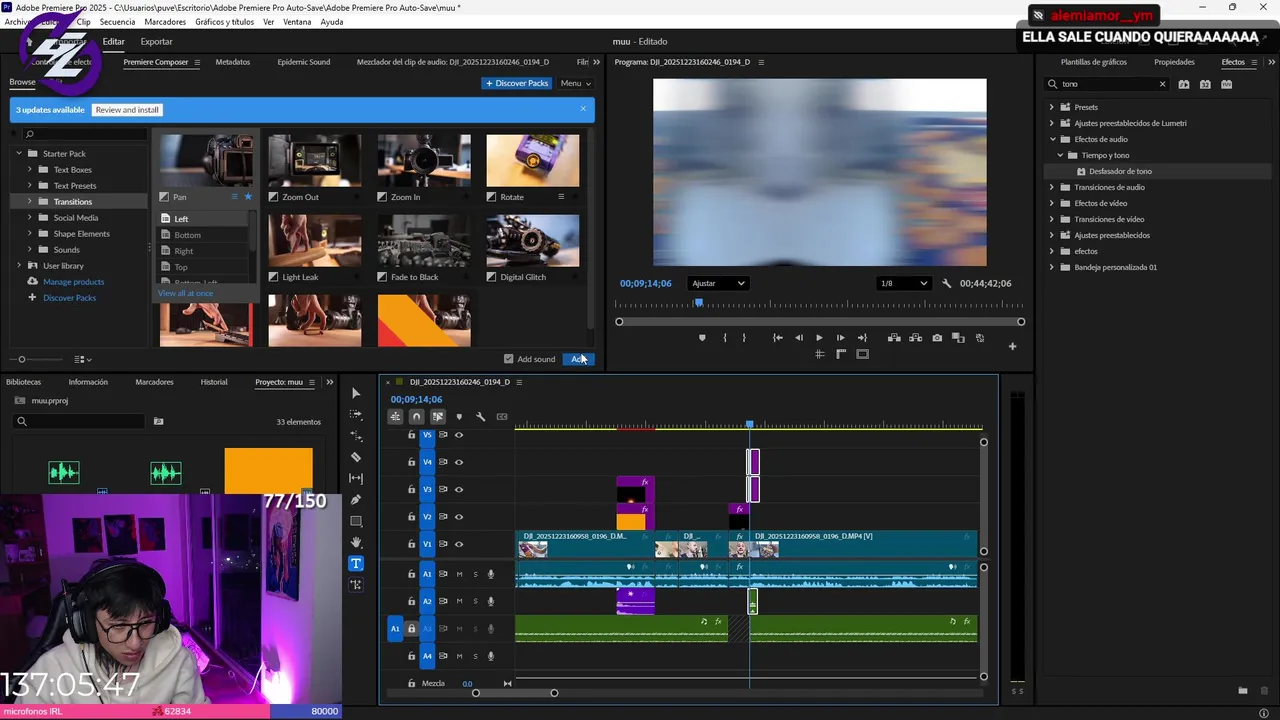Open the Exportar workspace tab
This screenshot has height=720, width=1280.
click(x=156, y=42)
